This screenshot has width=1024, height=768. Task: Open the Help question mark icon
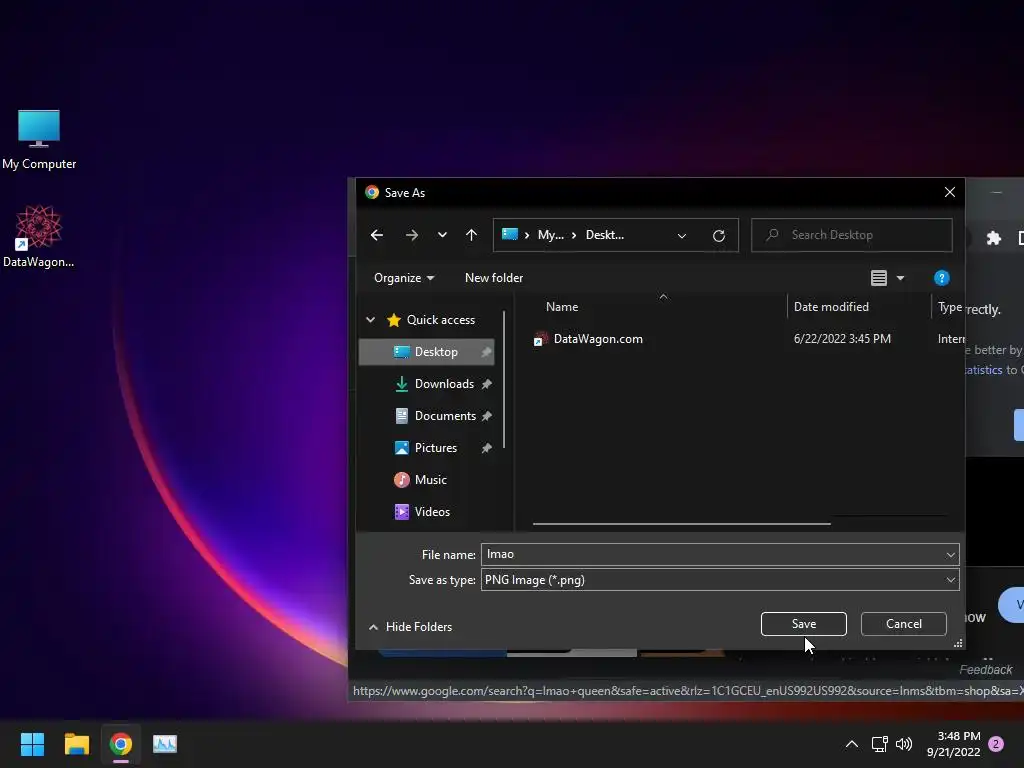pyautogui.click(x=942, y=278)
